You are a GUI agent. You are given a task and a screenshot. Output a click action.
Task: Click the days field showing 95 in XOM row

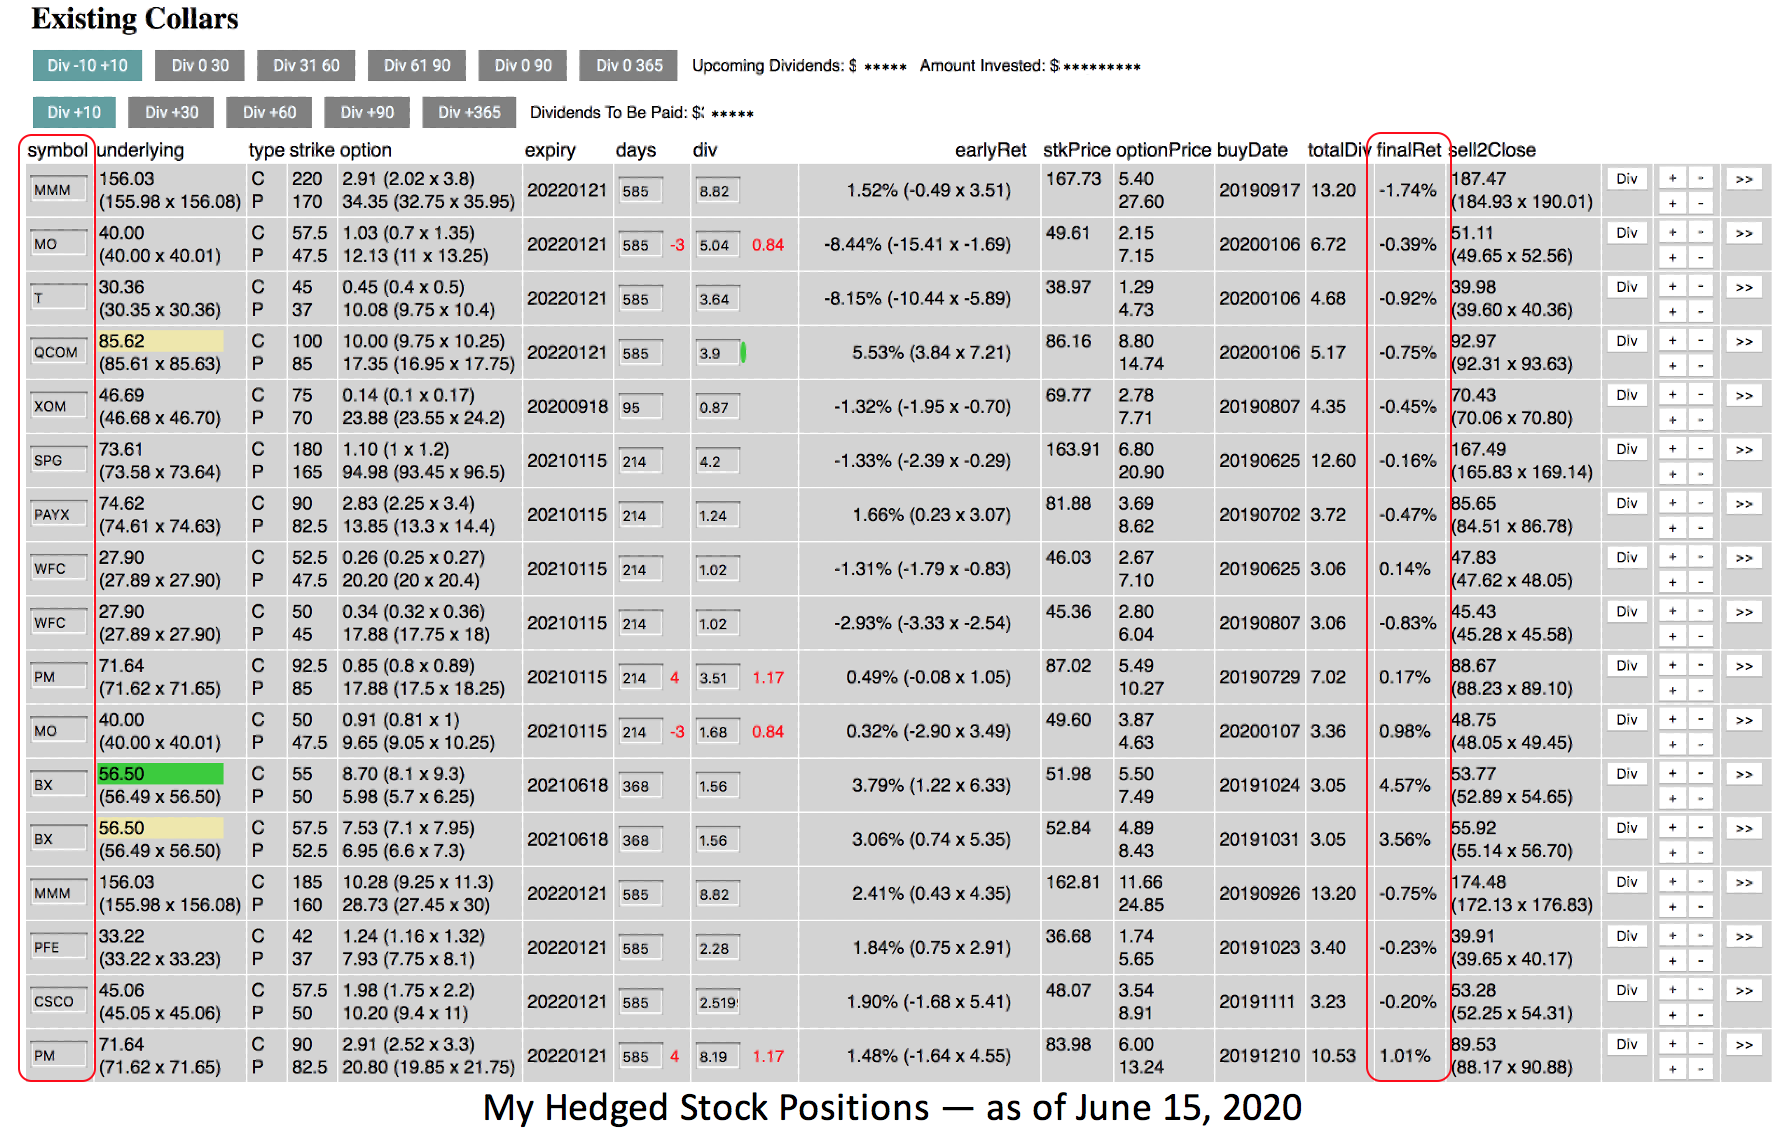(x=640, y=407)
